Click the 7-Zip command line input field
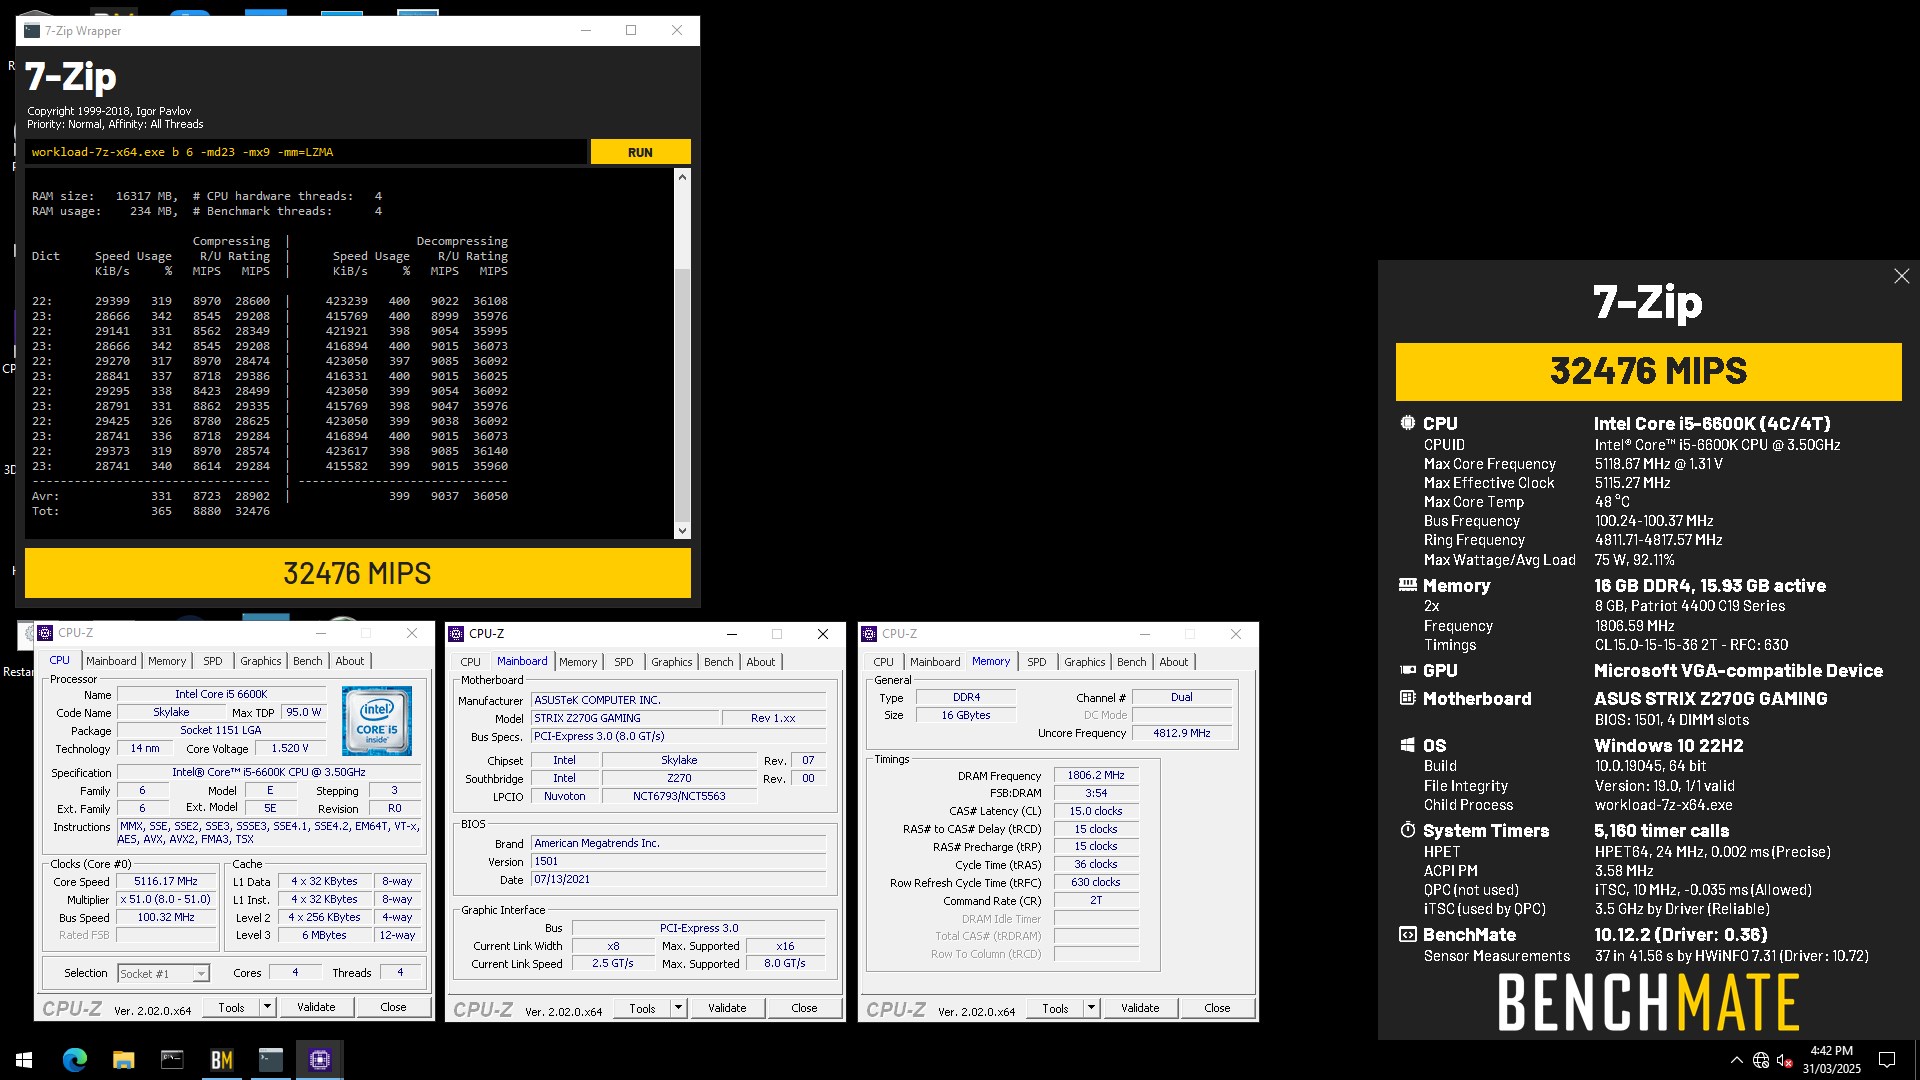The image size is (1920, 1080). pyautogui.click(x=306, y=152)
